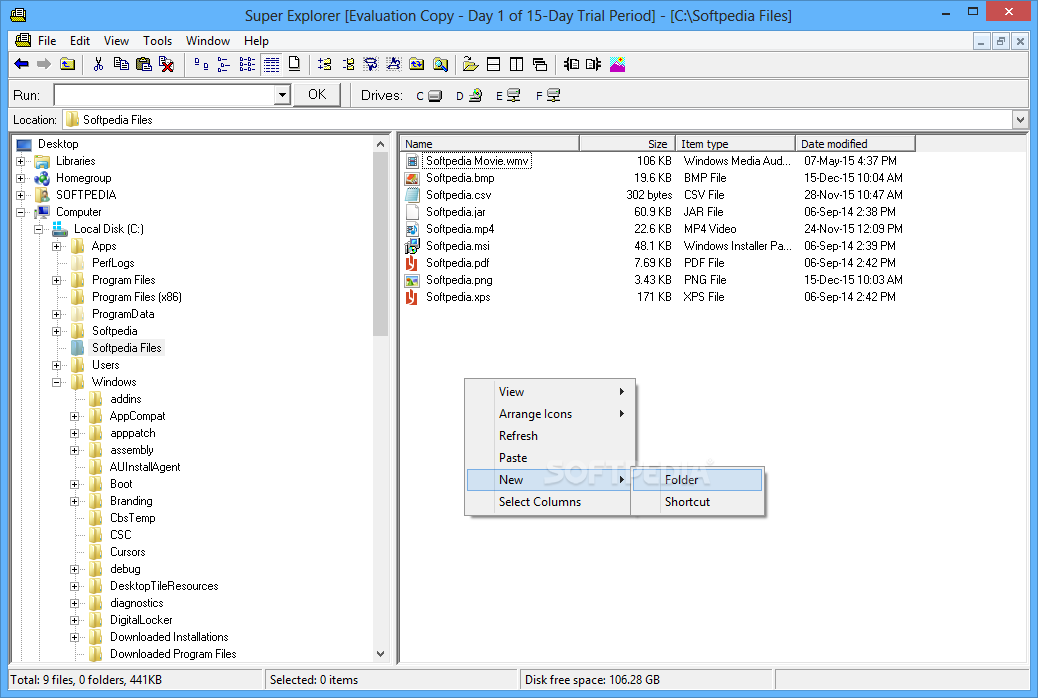Select Softpedia Files folder in tree
This screenshot has height=698, width=1038.
point(126,348)
